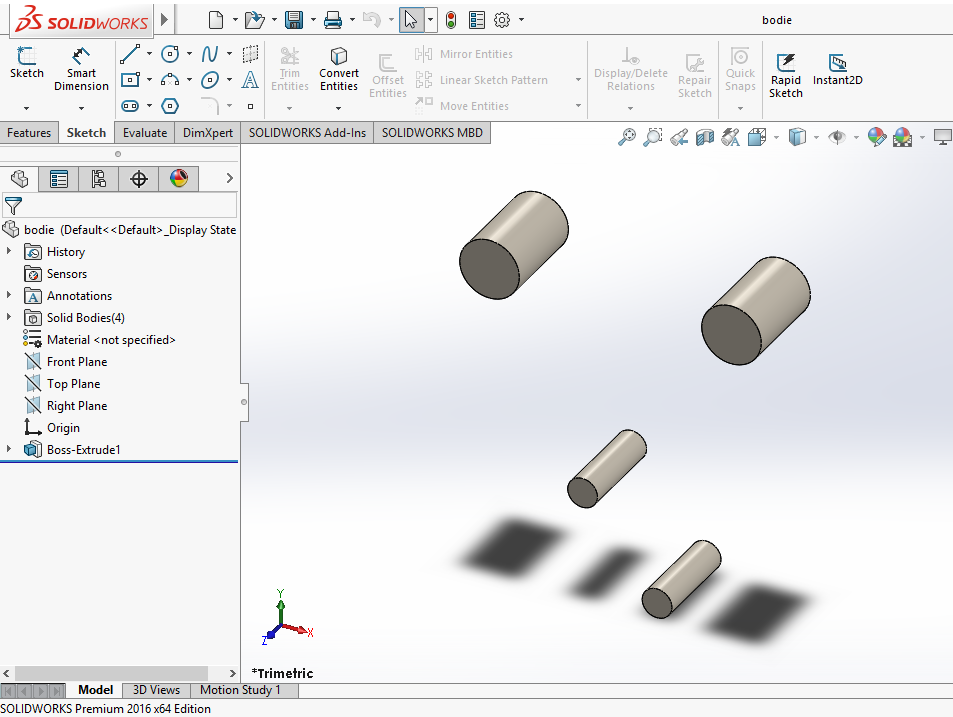The image size is (953, 717).
Task: Expand the Solid Bodies(4) node
Action: 9,317
